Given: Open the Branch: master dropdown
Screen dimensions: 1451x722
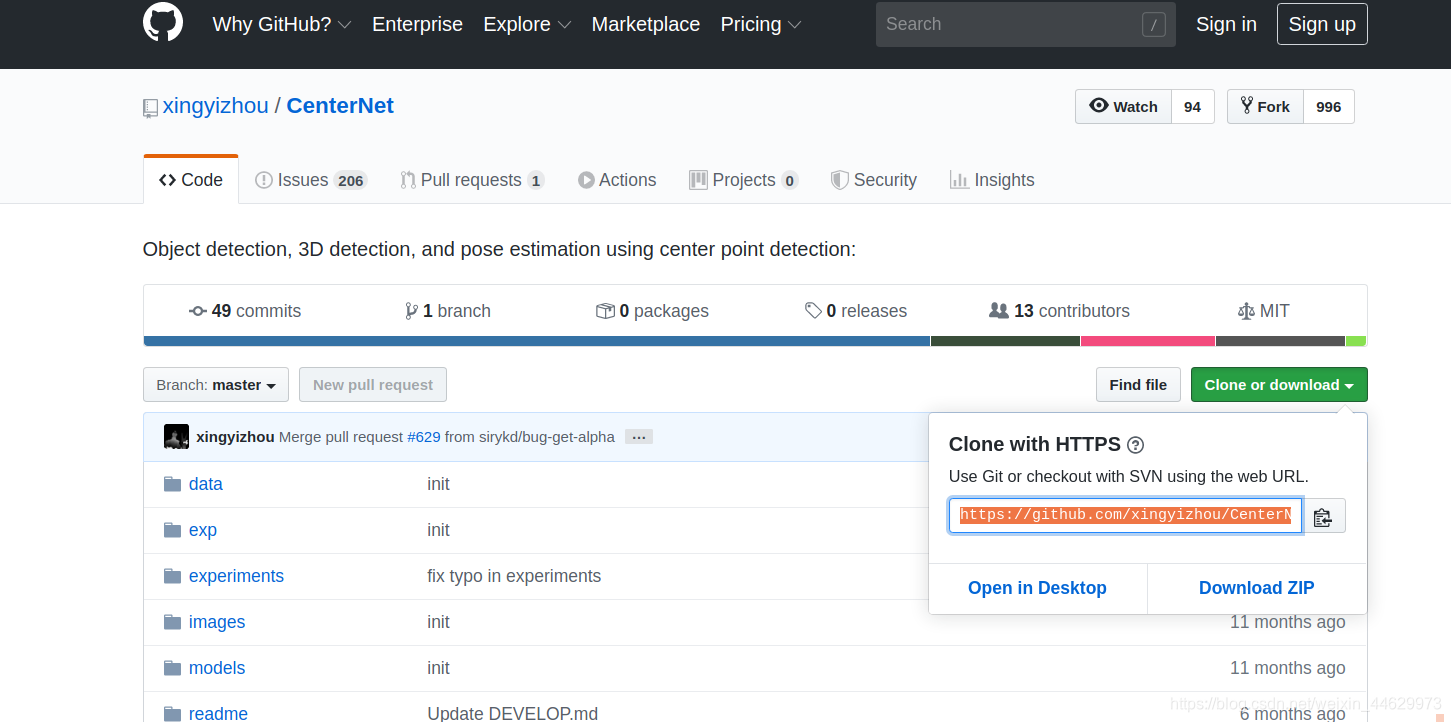Looking at the screenshot, I should coord(215,385).
